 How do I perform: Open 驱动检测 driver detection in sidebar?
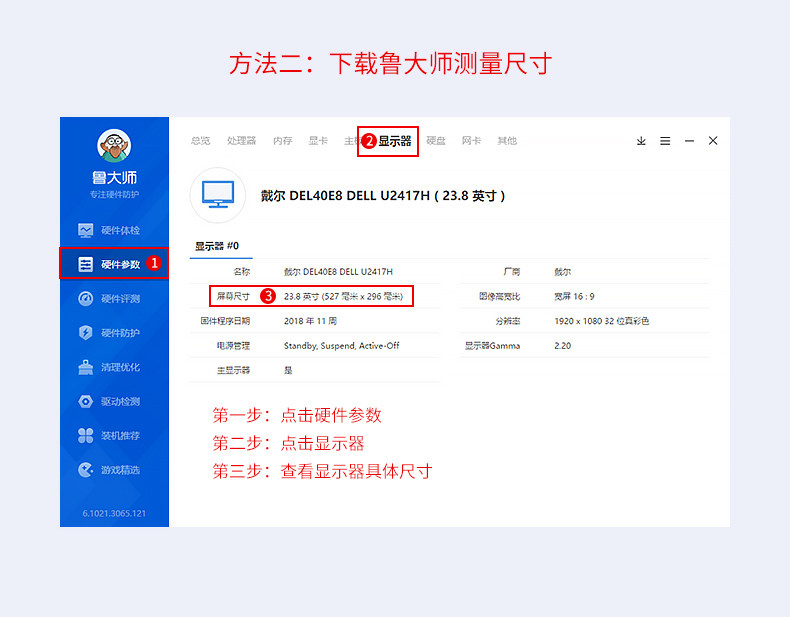point(109,401)
